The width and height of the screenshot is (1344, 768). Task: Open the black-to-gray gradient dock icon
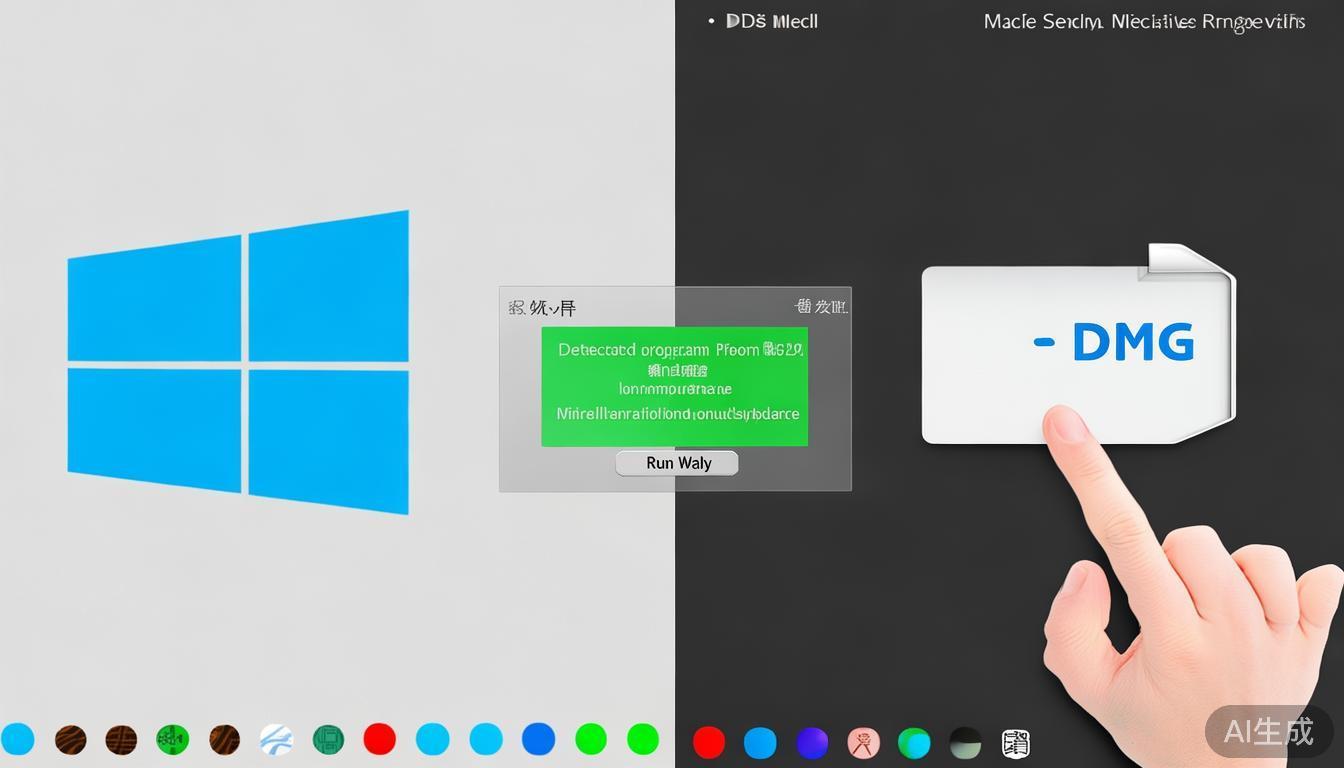tap(965, 743)
